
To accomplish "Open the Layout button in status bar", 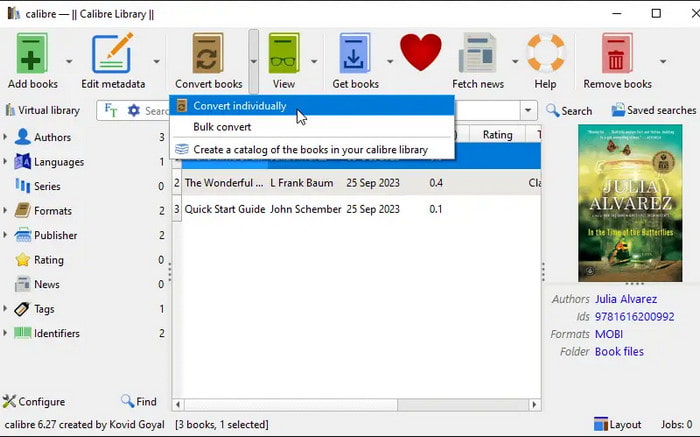I will pos(617,425).
